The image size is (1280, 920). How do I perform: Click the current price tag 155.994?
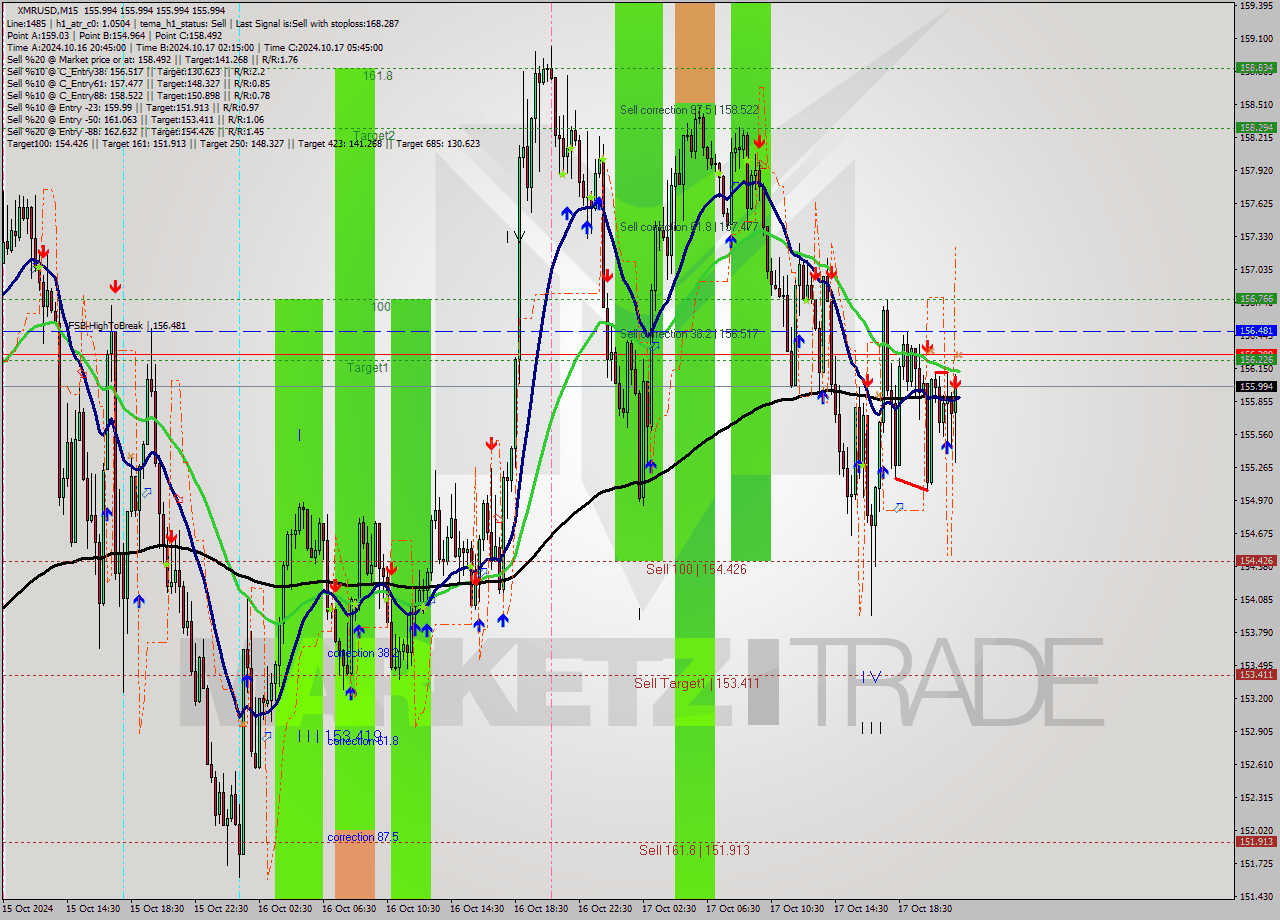point(1256,386)
